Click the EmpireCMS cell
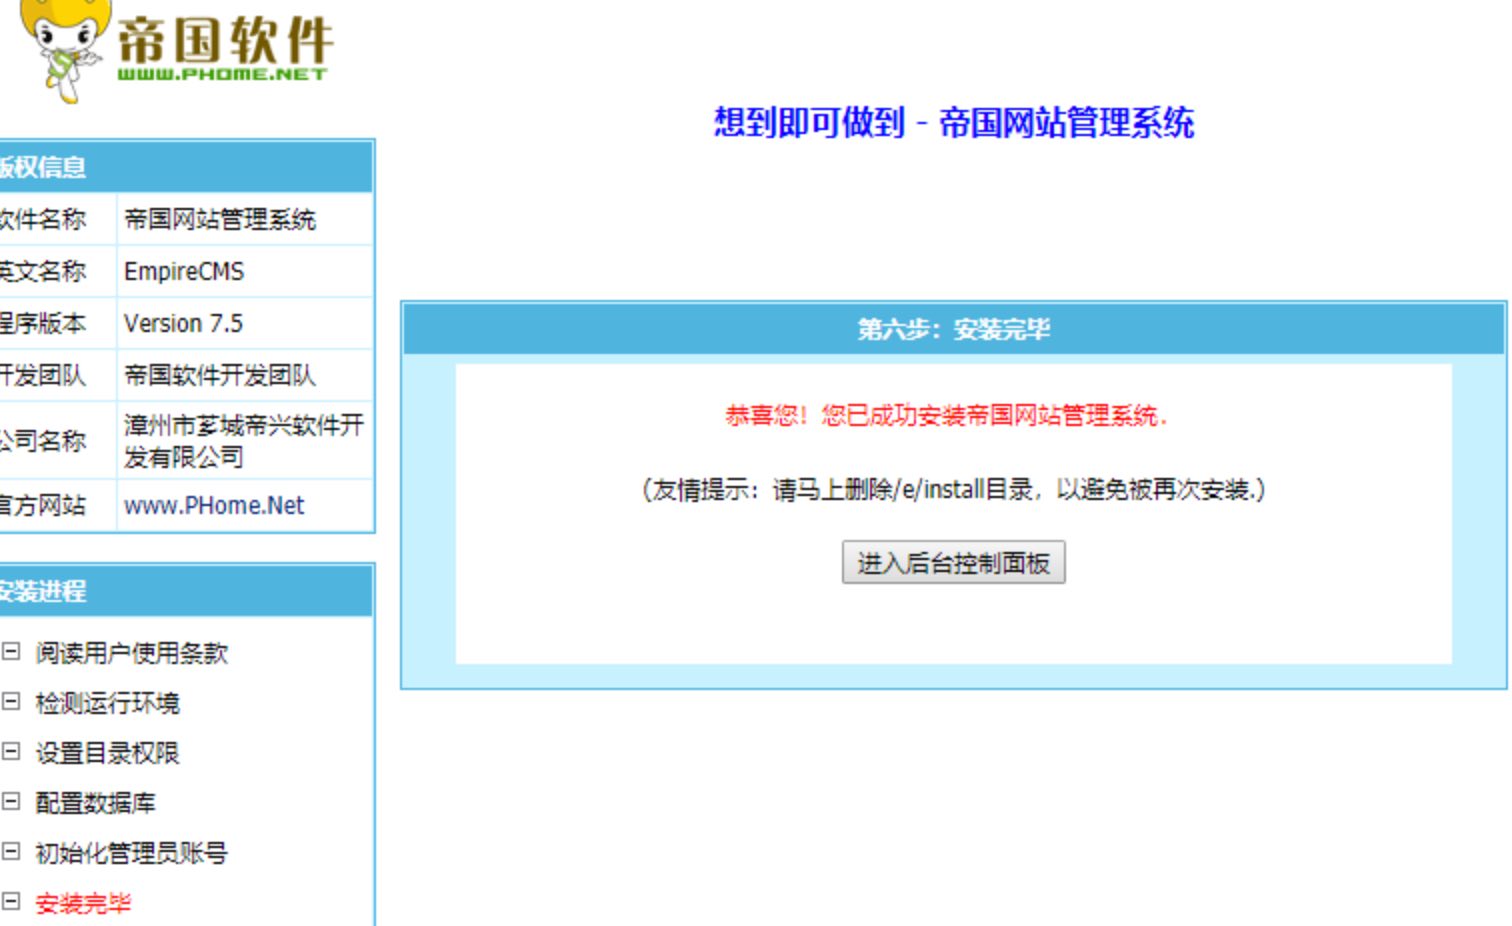 click(x=245, y=271)
